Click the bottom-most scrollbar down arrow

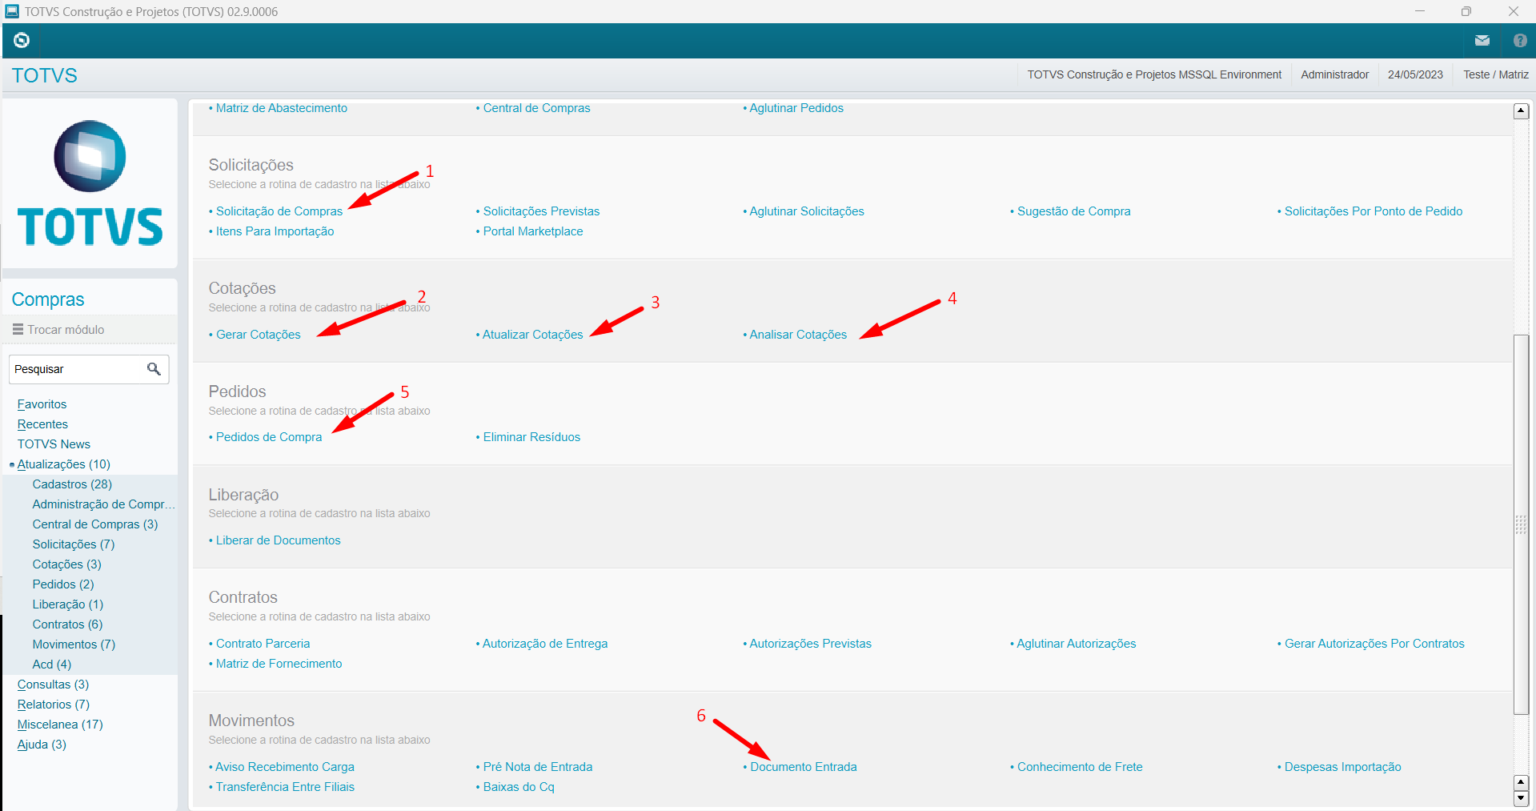(x=1521, y=797)
